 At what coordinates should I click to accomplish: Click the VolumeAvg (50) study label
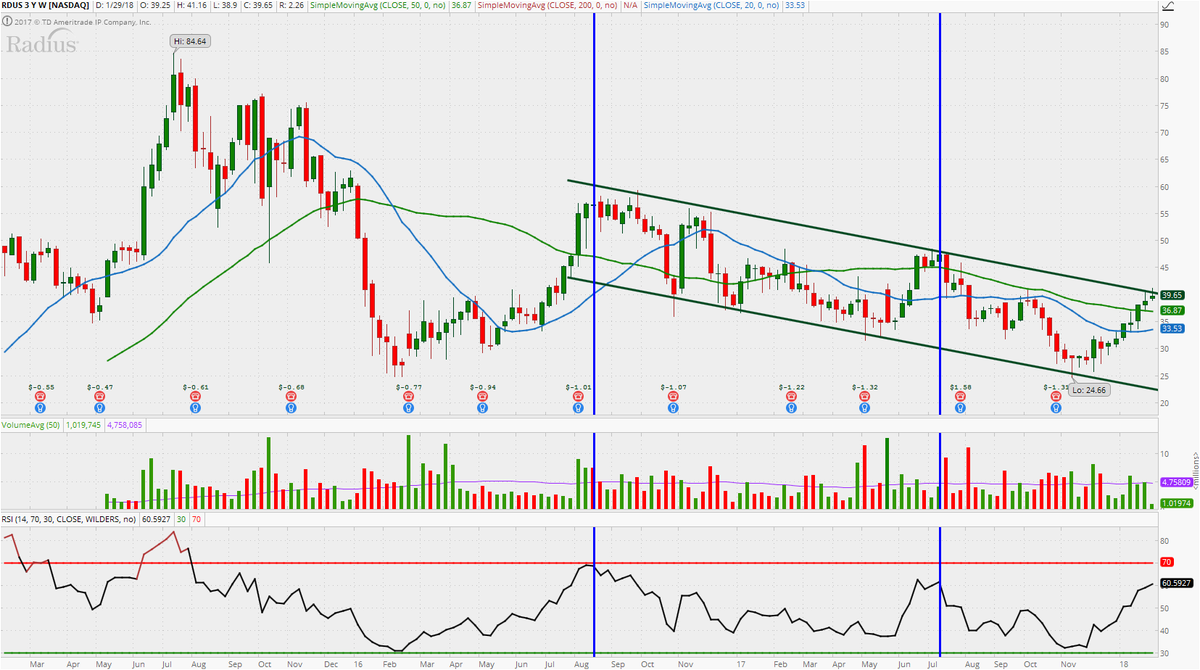pyautogui.click(x=30, y=424)
